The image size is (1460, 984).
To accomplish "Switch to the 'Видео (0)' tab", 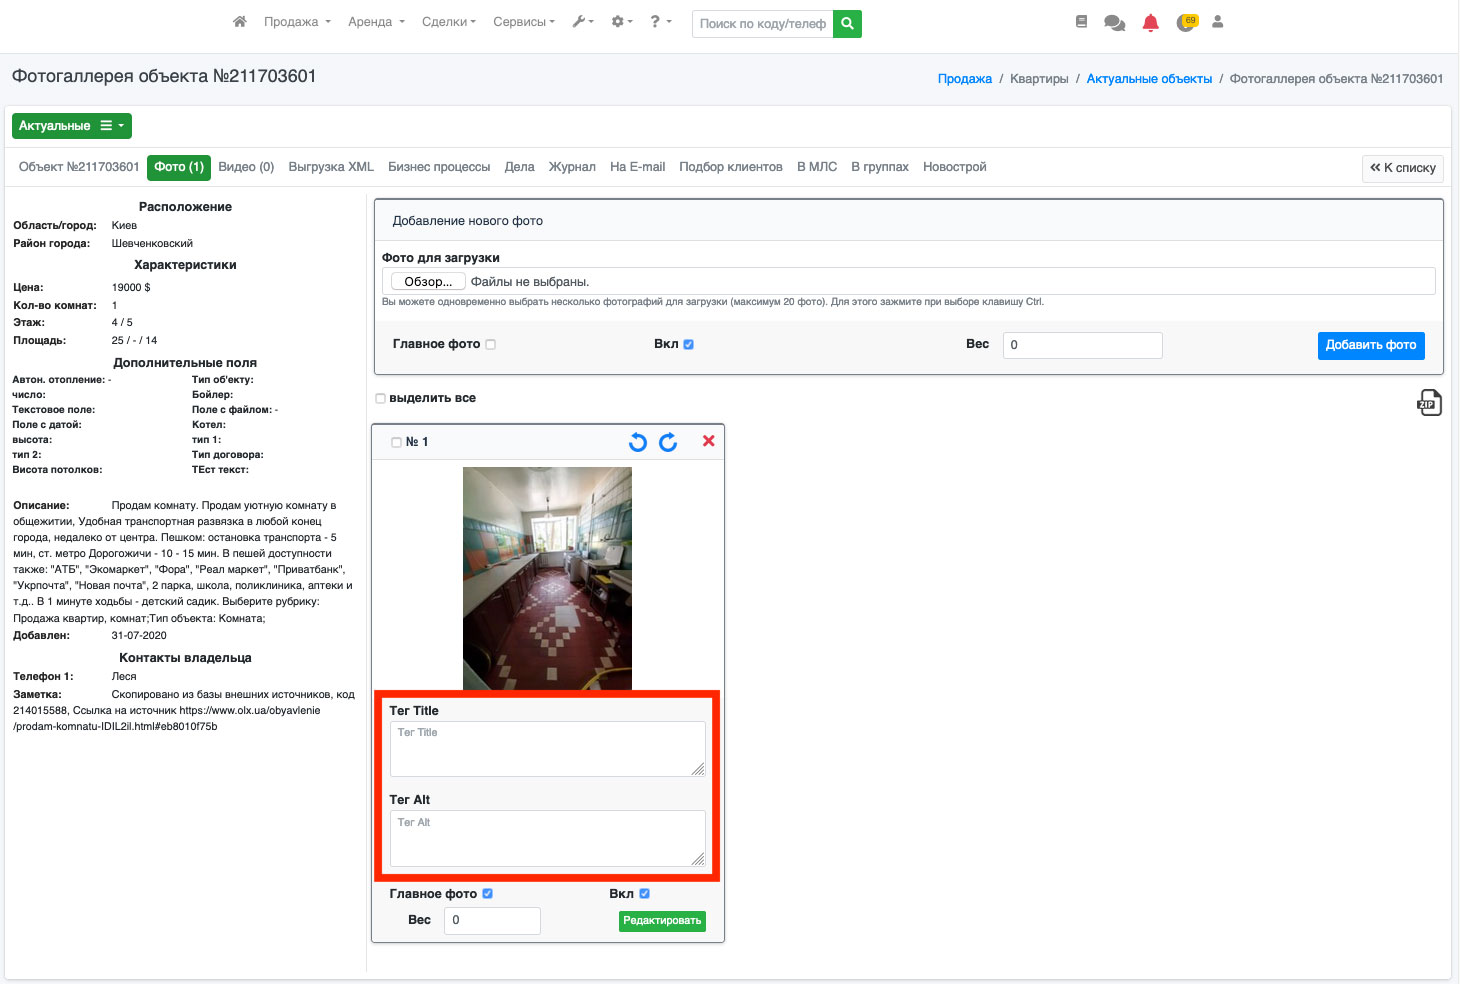I will click(246, 167).
